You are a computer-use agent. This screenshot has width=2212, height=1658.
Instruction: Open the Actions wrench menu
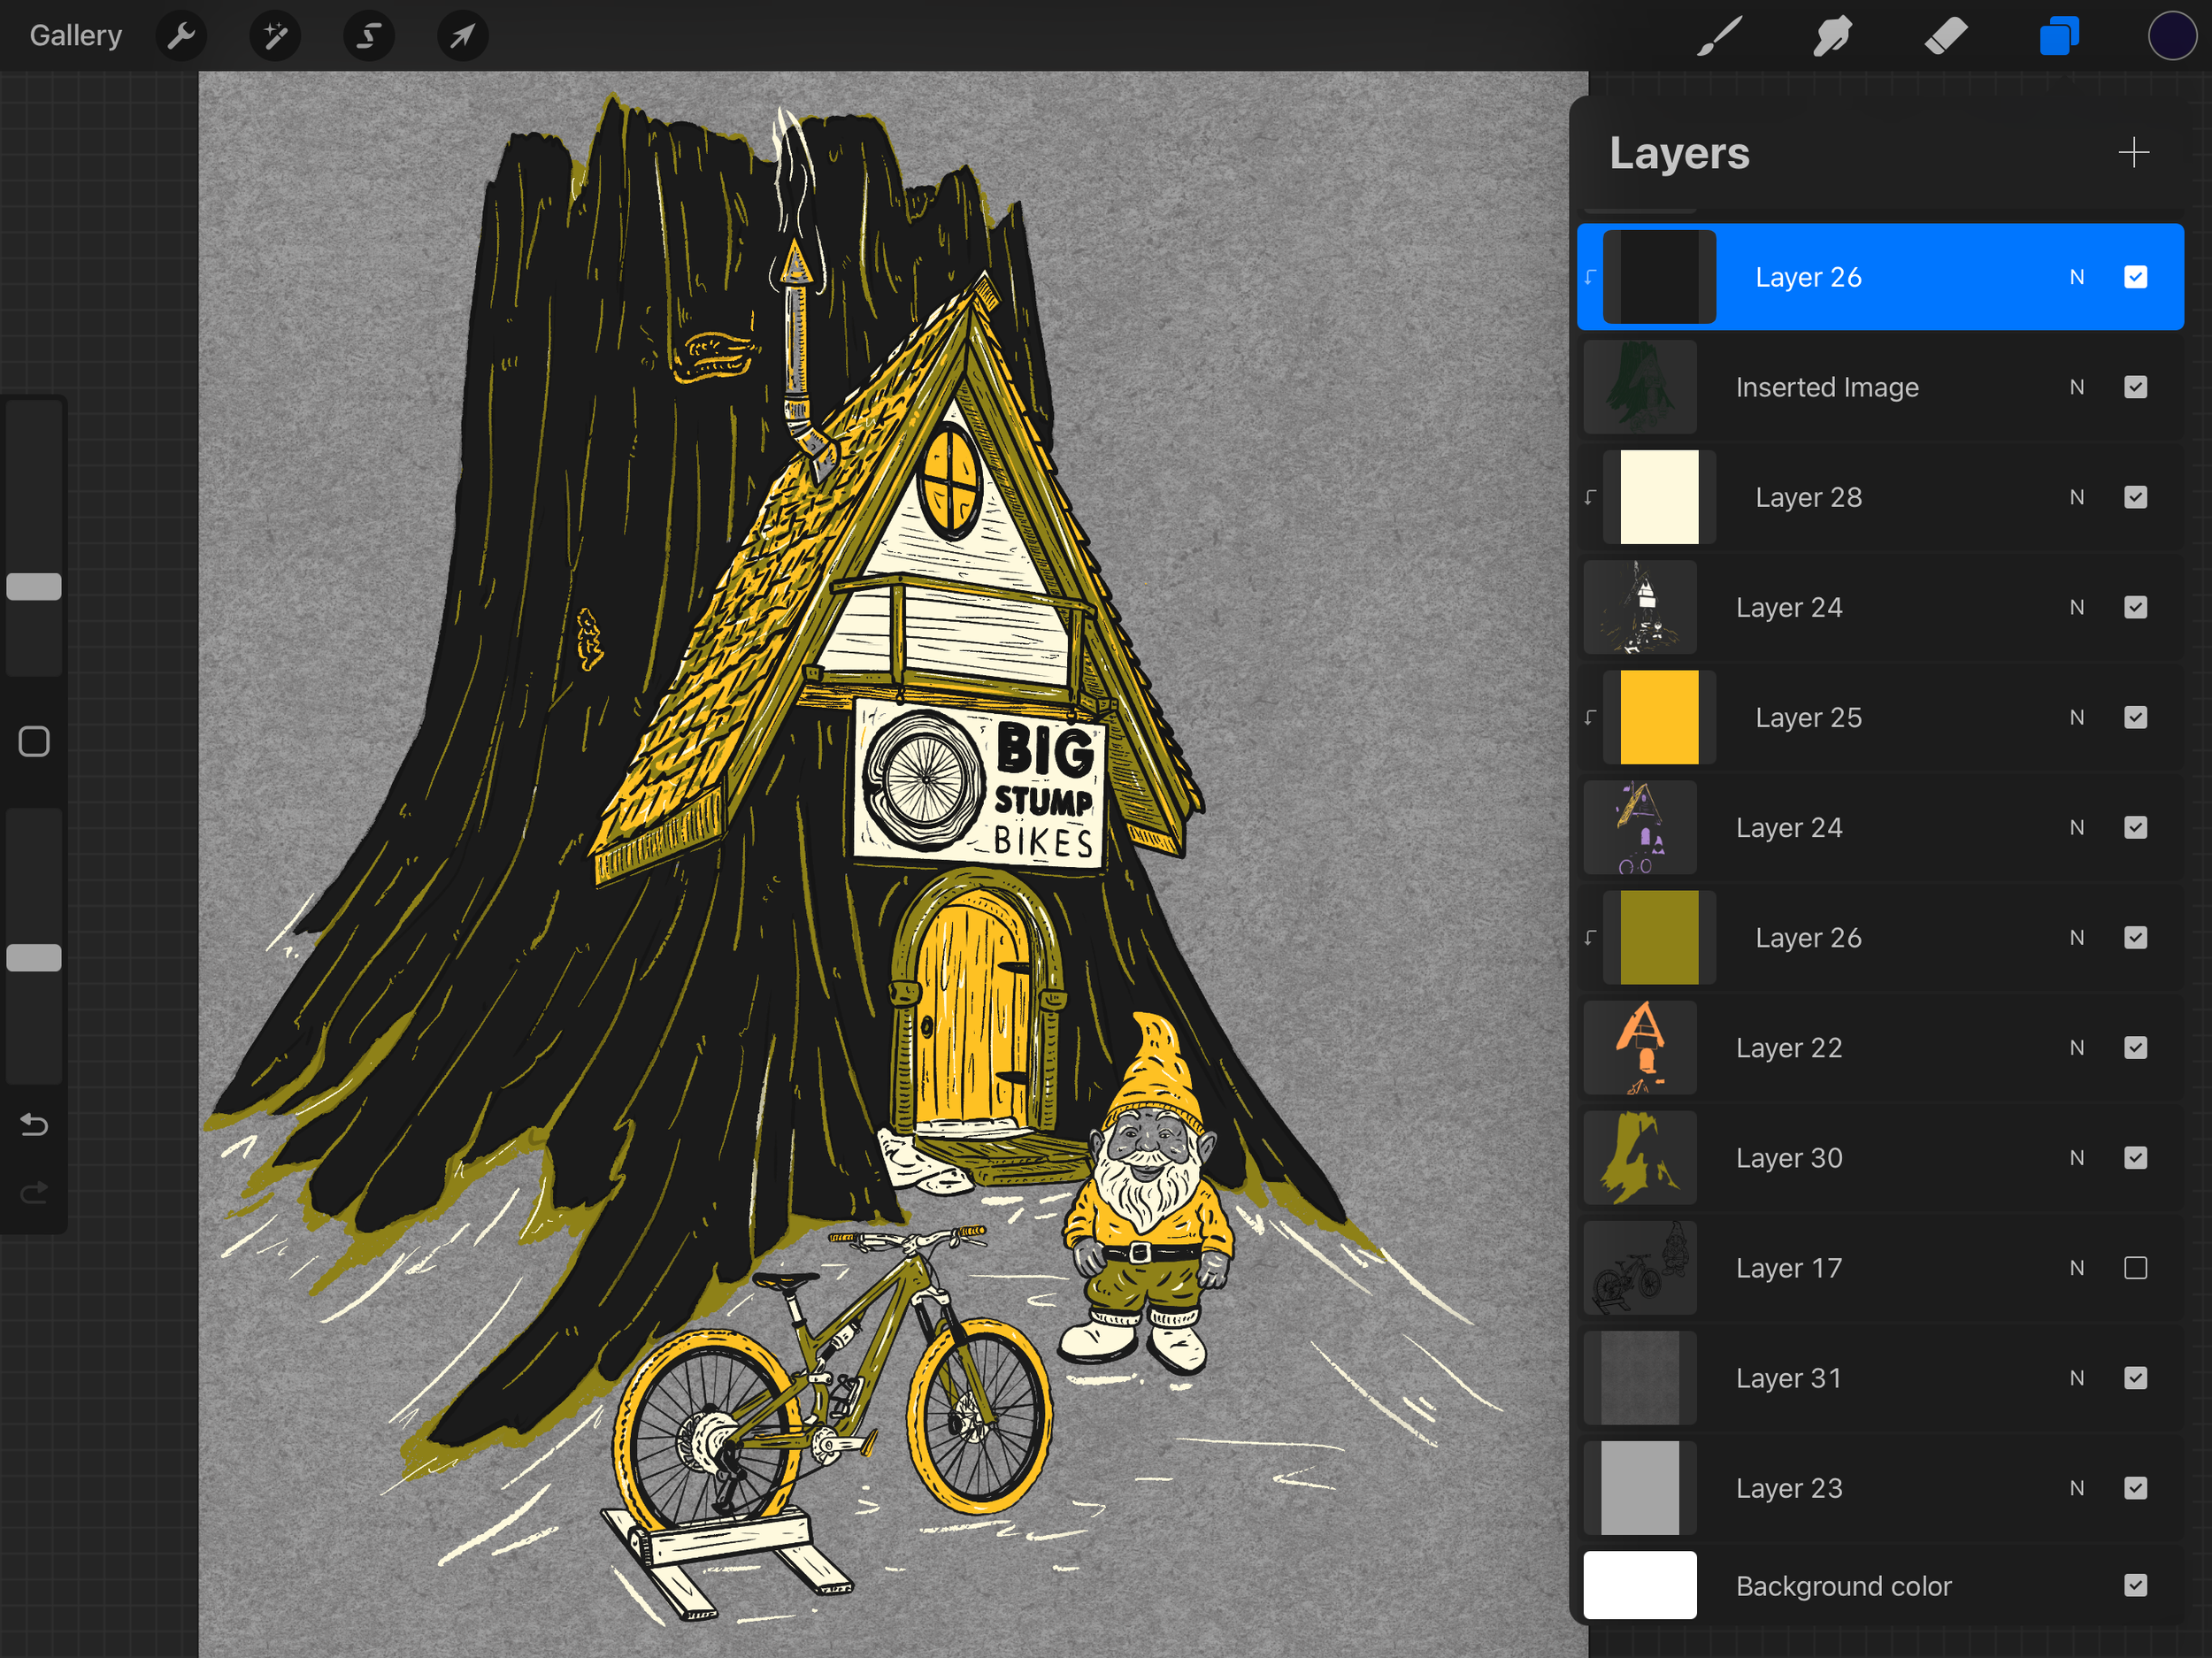coord(181,37)
